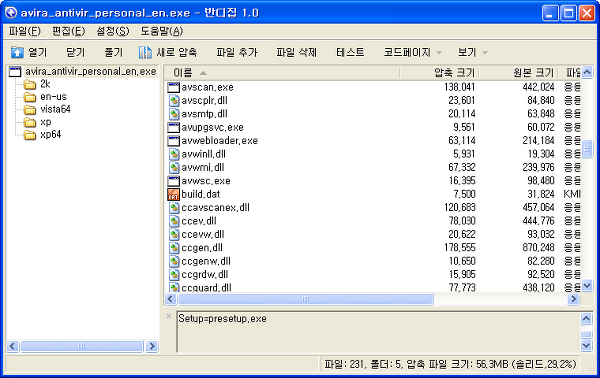Click compressed size 7,500 of build.dat

coord(464,194)
